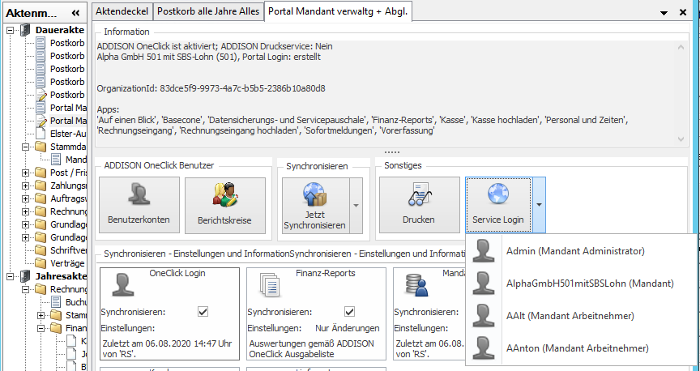
Task: Click the OrganizationId text line
Action: [211, 88]
